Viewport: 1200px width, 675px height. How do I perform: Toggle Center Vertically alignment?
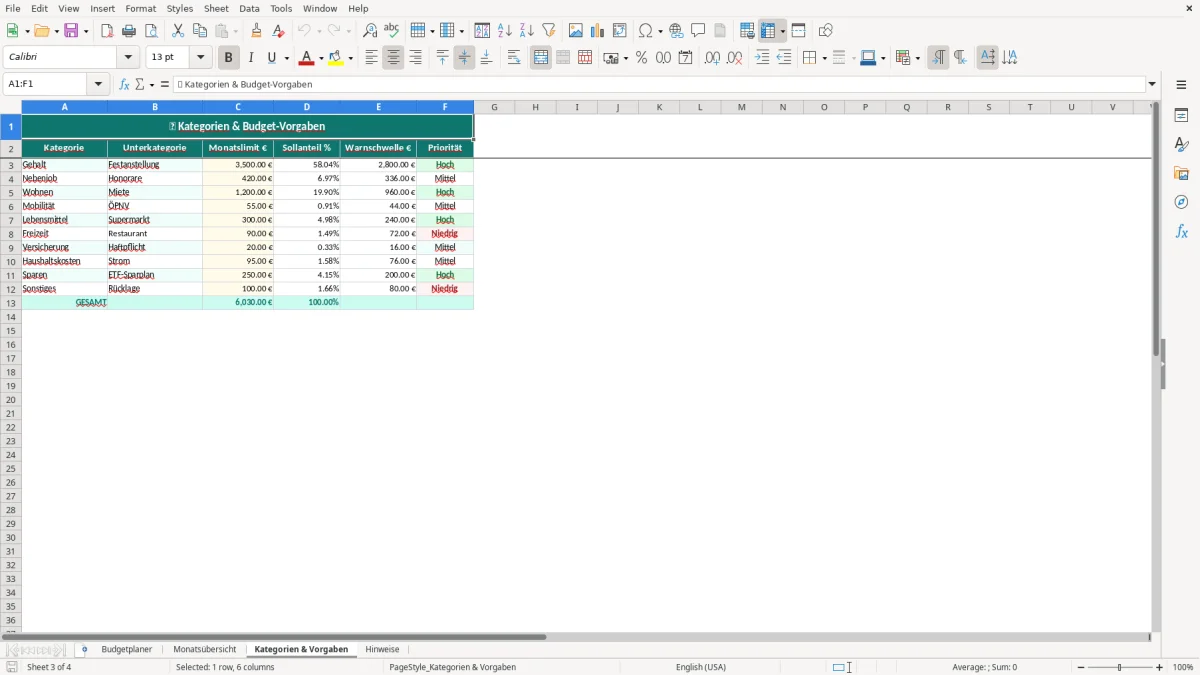464,58
